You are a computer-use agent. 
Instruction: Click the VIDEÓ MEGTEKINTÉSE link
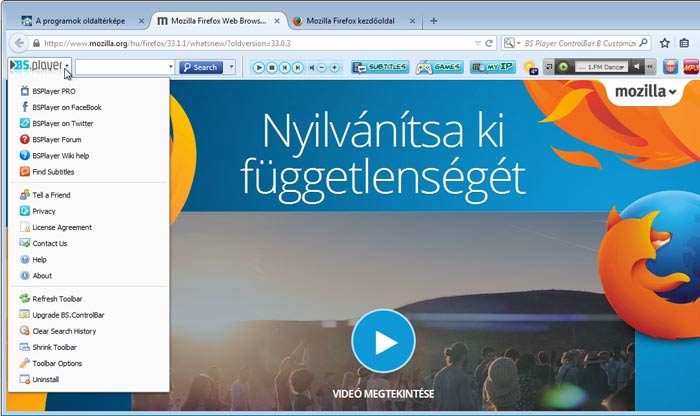click(383, 394)
